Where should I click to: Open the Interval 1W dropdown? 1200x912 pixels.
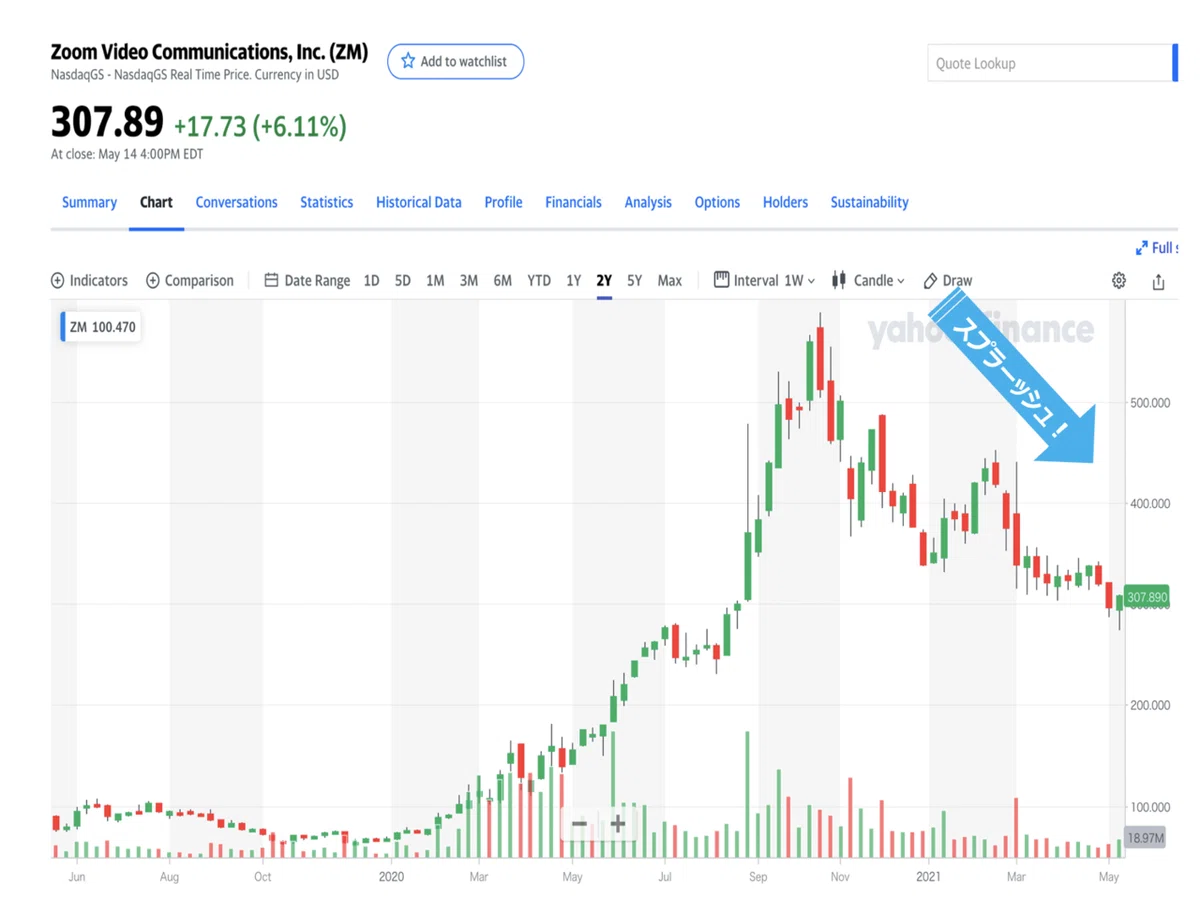pyautogui.click(x=765, y=281)
